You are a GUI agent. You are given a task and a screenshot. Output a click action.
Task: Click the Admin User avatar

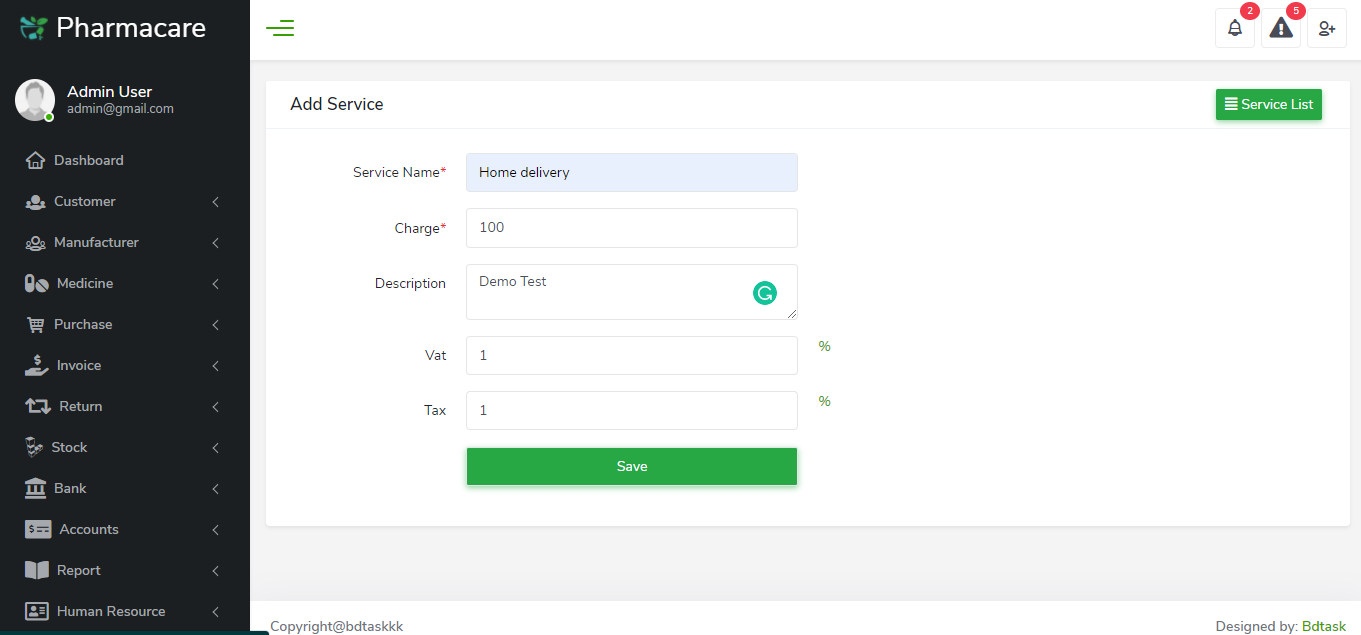pyautogui.click(x=35, y=100)
